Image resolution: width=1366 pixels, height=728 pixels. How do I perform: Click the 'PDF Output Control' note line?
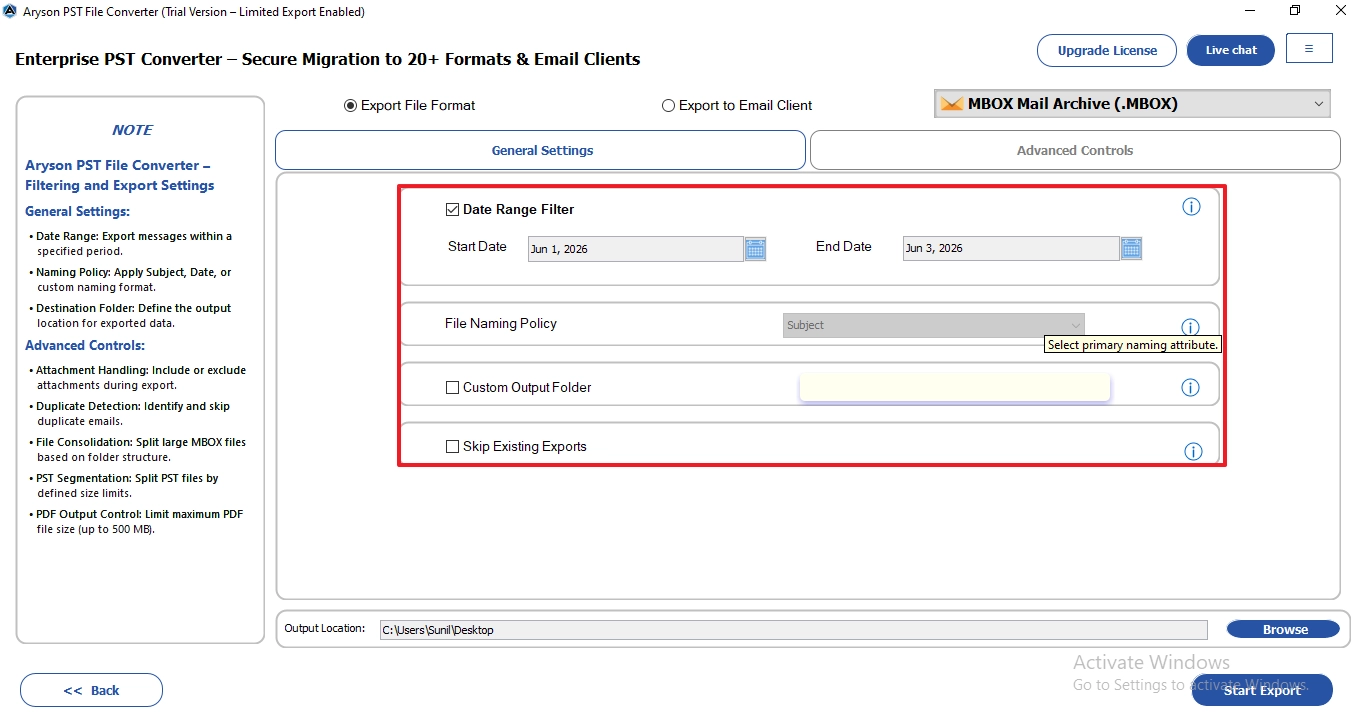coord(137,521)
